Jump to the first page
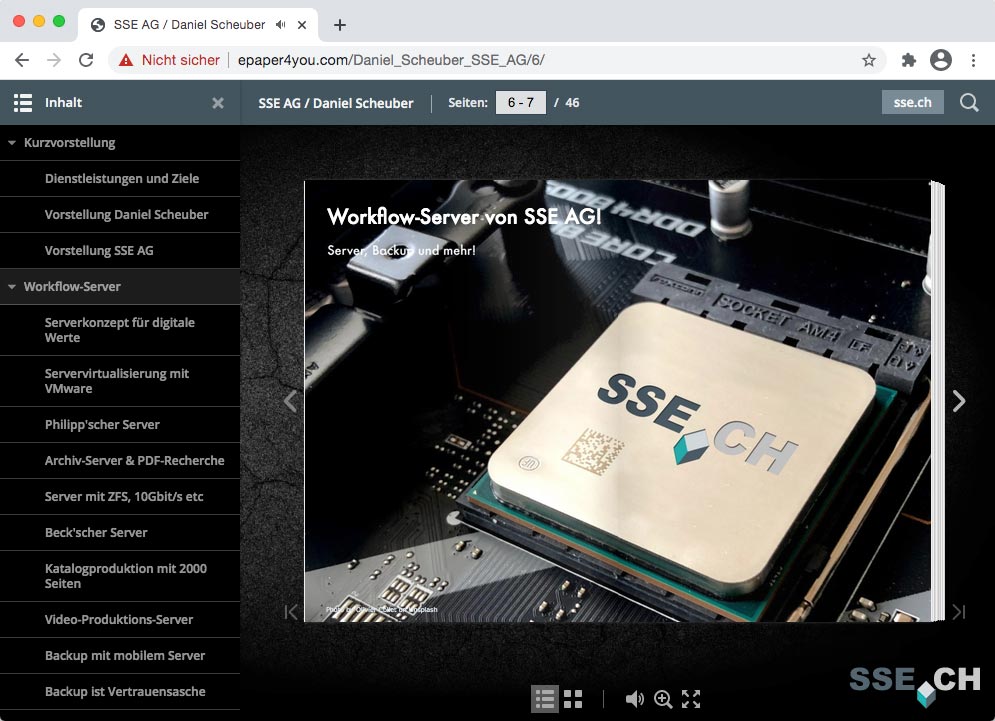 (x=291, y=612)
